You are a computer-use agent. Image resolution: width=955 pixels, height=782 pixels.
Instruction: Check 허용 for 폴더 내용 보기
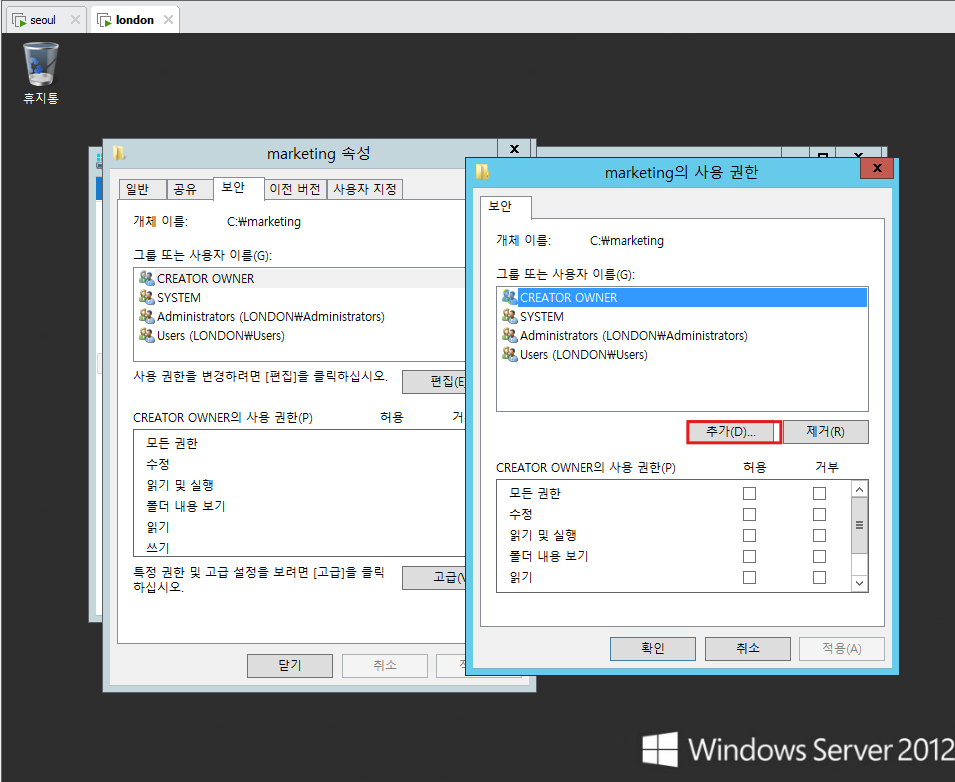tap(749, 557)
